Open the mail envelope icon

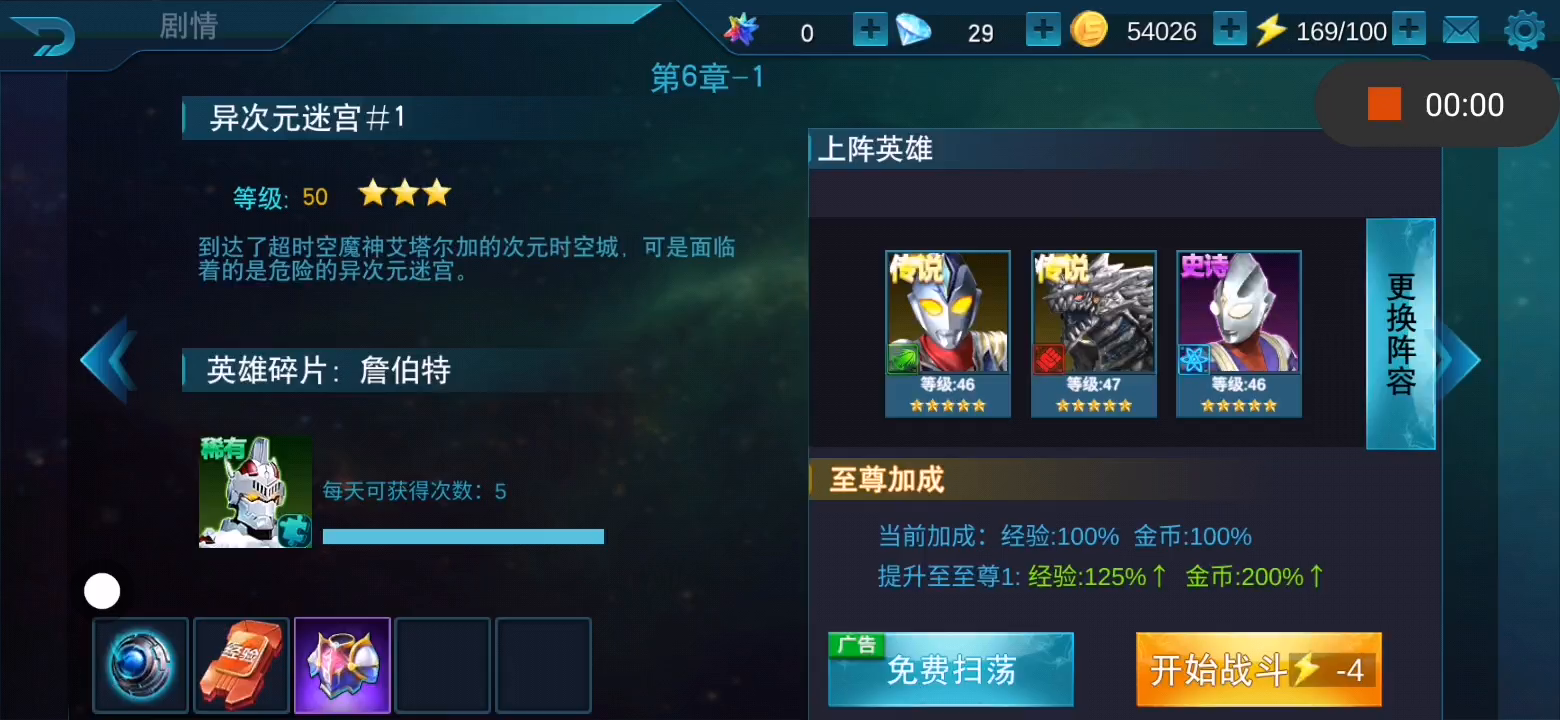1461,31
